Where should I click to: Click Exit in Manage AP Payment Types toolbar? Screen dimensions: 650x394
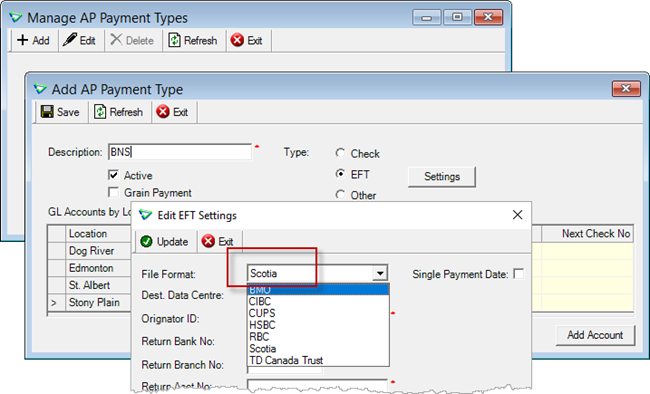click(x=247, y=41)
